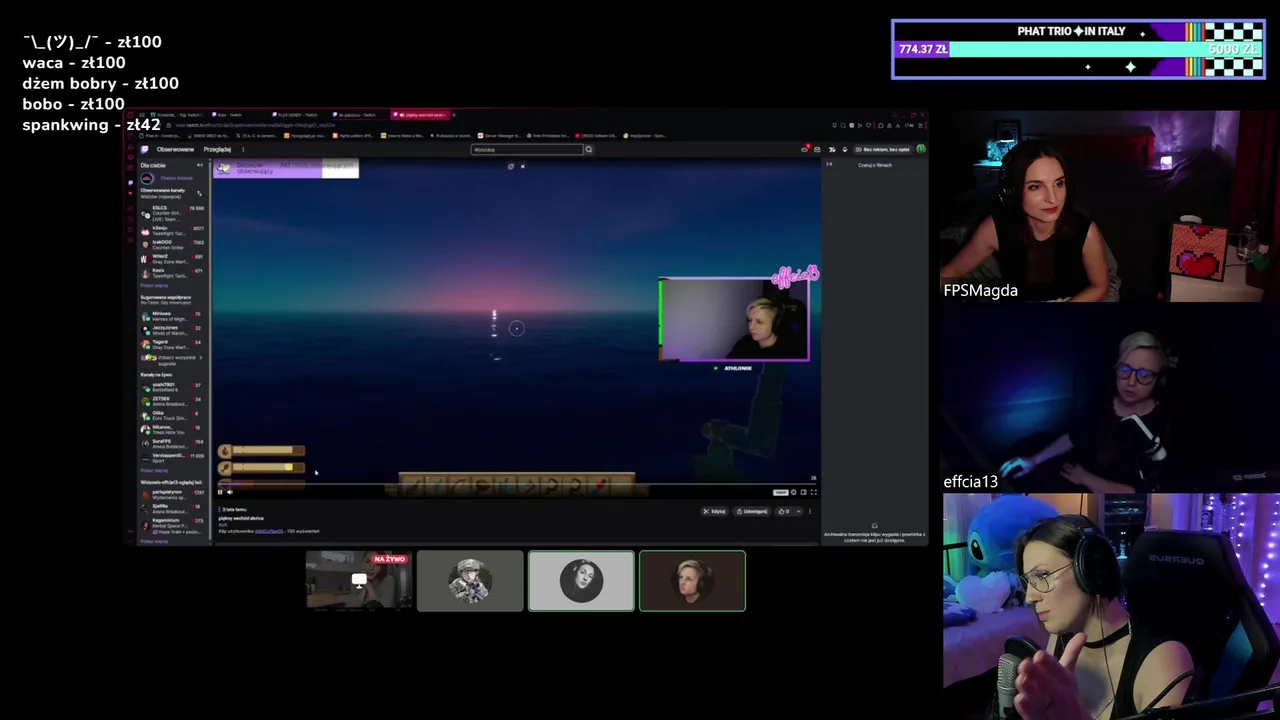Image resolution: width=1280 pixels, height=720 pixels.
Task: Click the player settings gear icon
Action: [794, 492]
